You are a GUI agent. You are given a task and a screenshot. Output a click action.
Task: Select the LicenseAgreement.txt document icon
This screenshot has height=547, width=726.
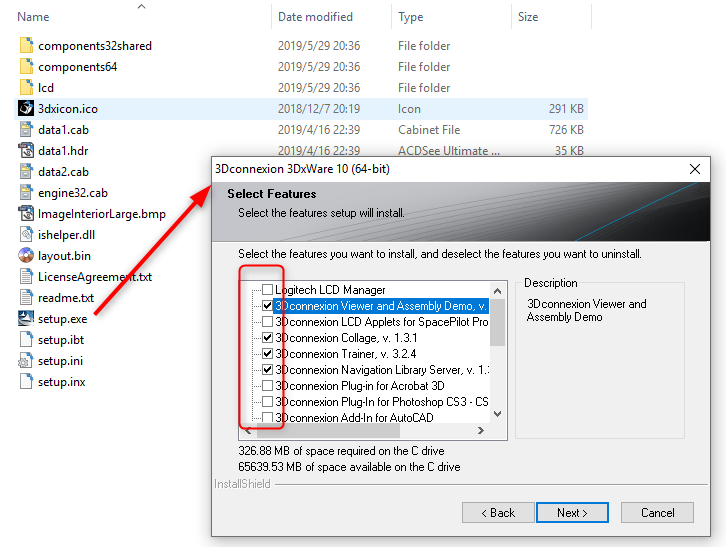26,277
